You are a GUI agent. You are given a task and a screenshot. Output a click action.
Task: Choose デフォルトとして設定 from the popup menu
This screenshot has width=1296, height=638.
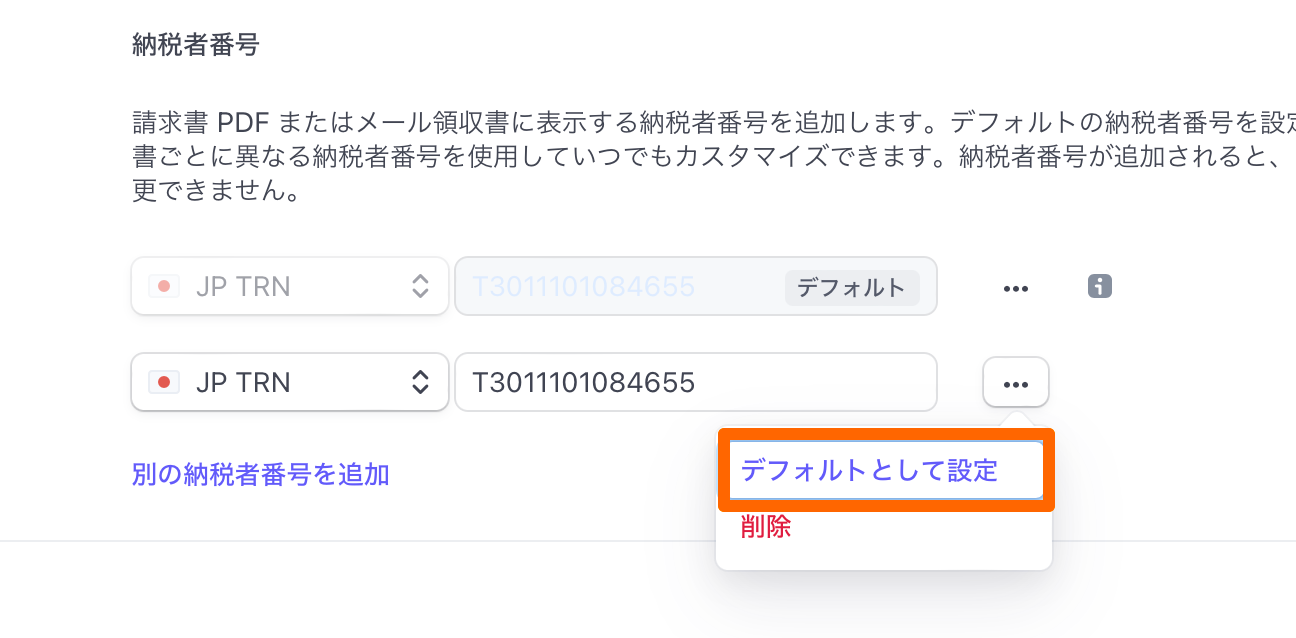pos(870,470)
